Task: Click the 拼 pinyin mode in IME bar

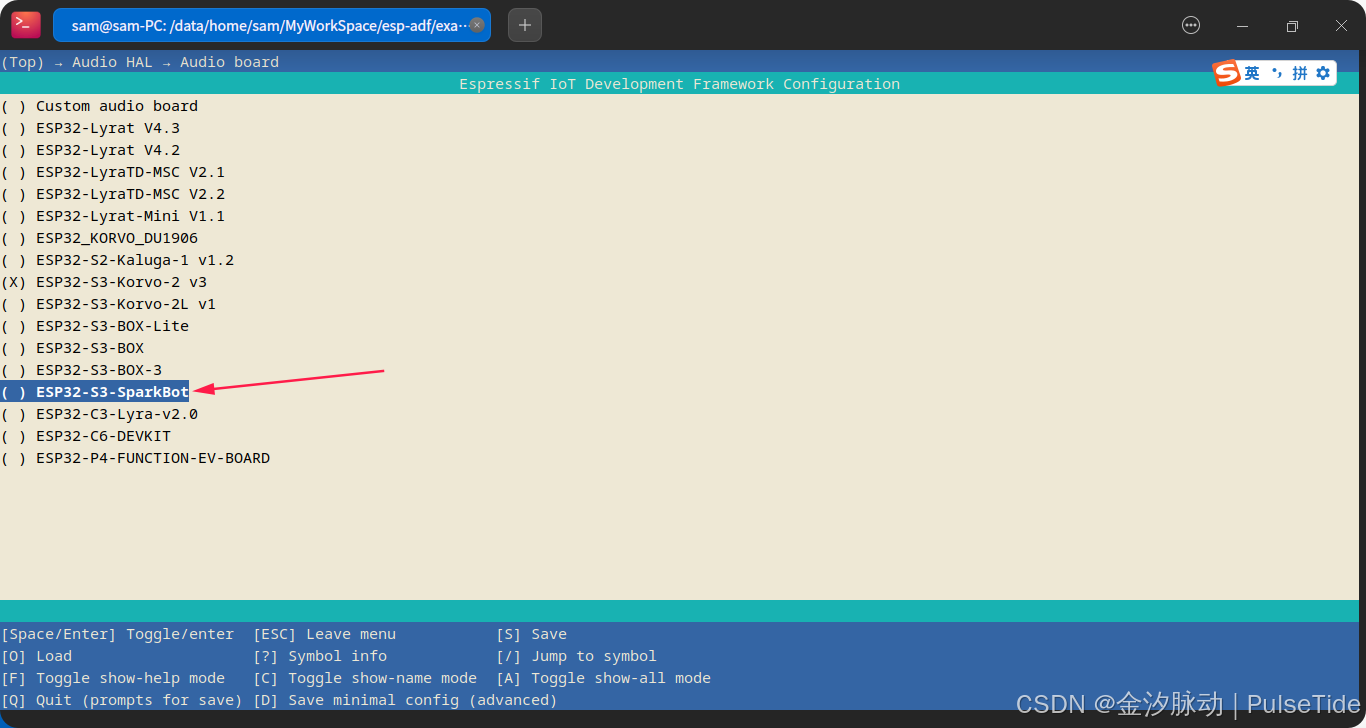Action: [x=1300, y=73]
